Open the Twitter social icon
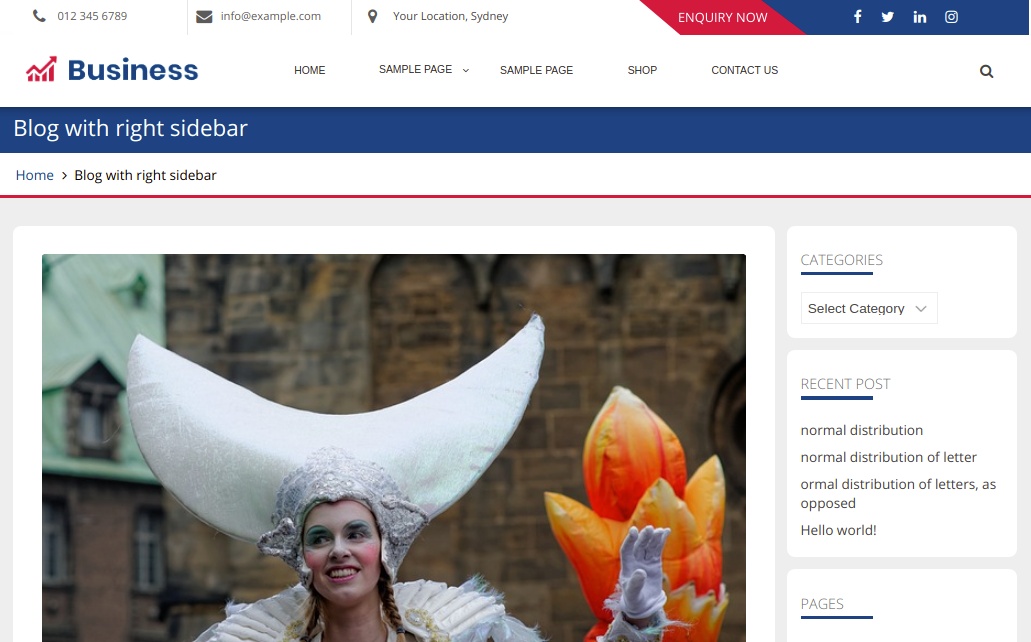Viewport: 1031px width, 642px height. click(888, 17)
